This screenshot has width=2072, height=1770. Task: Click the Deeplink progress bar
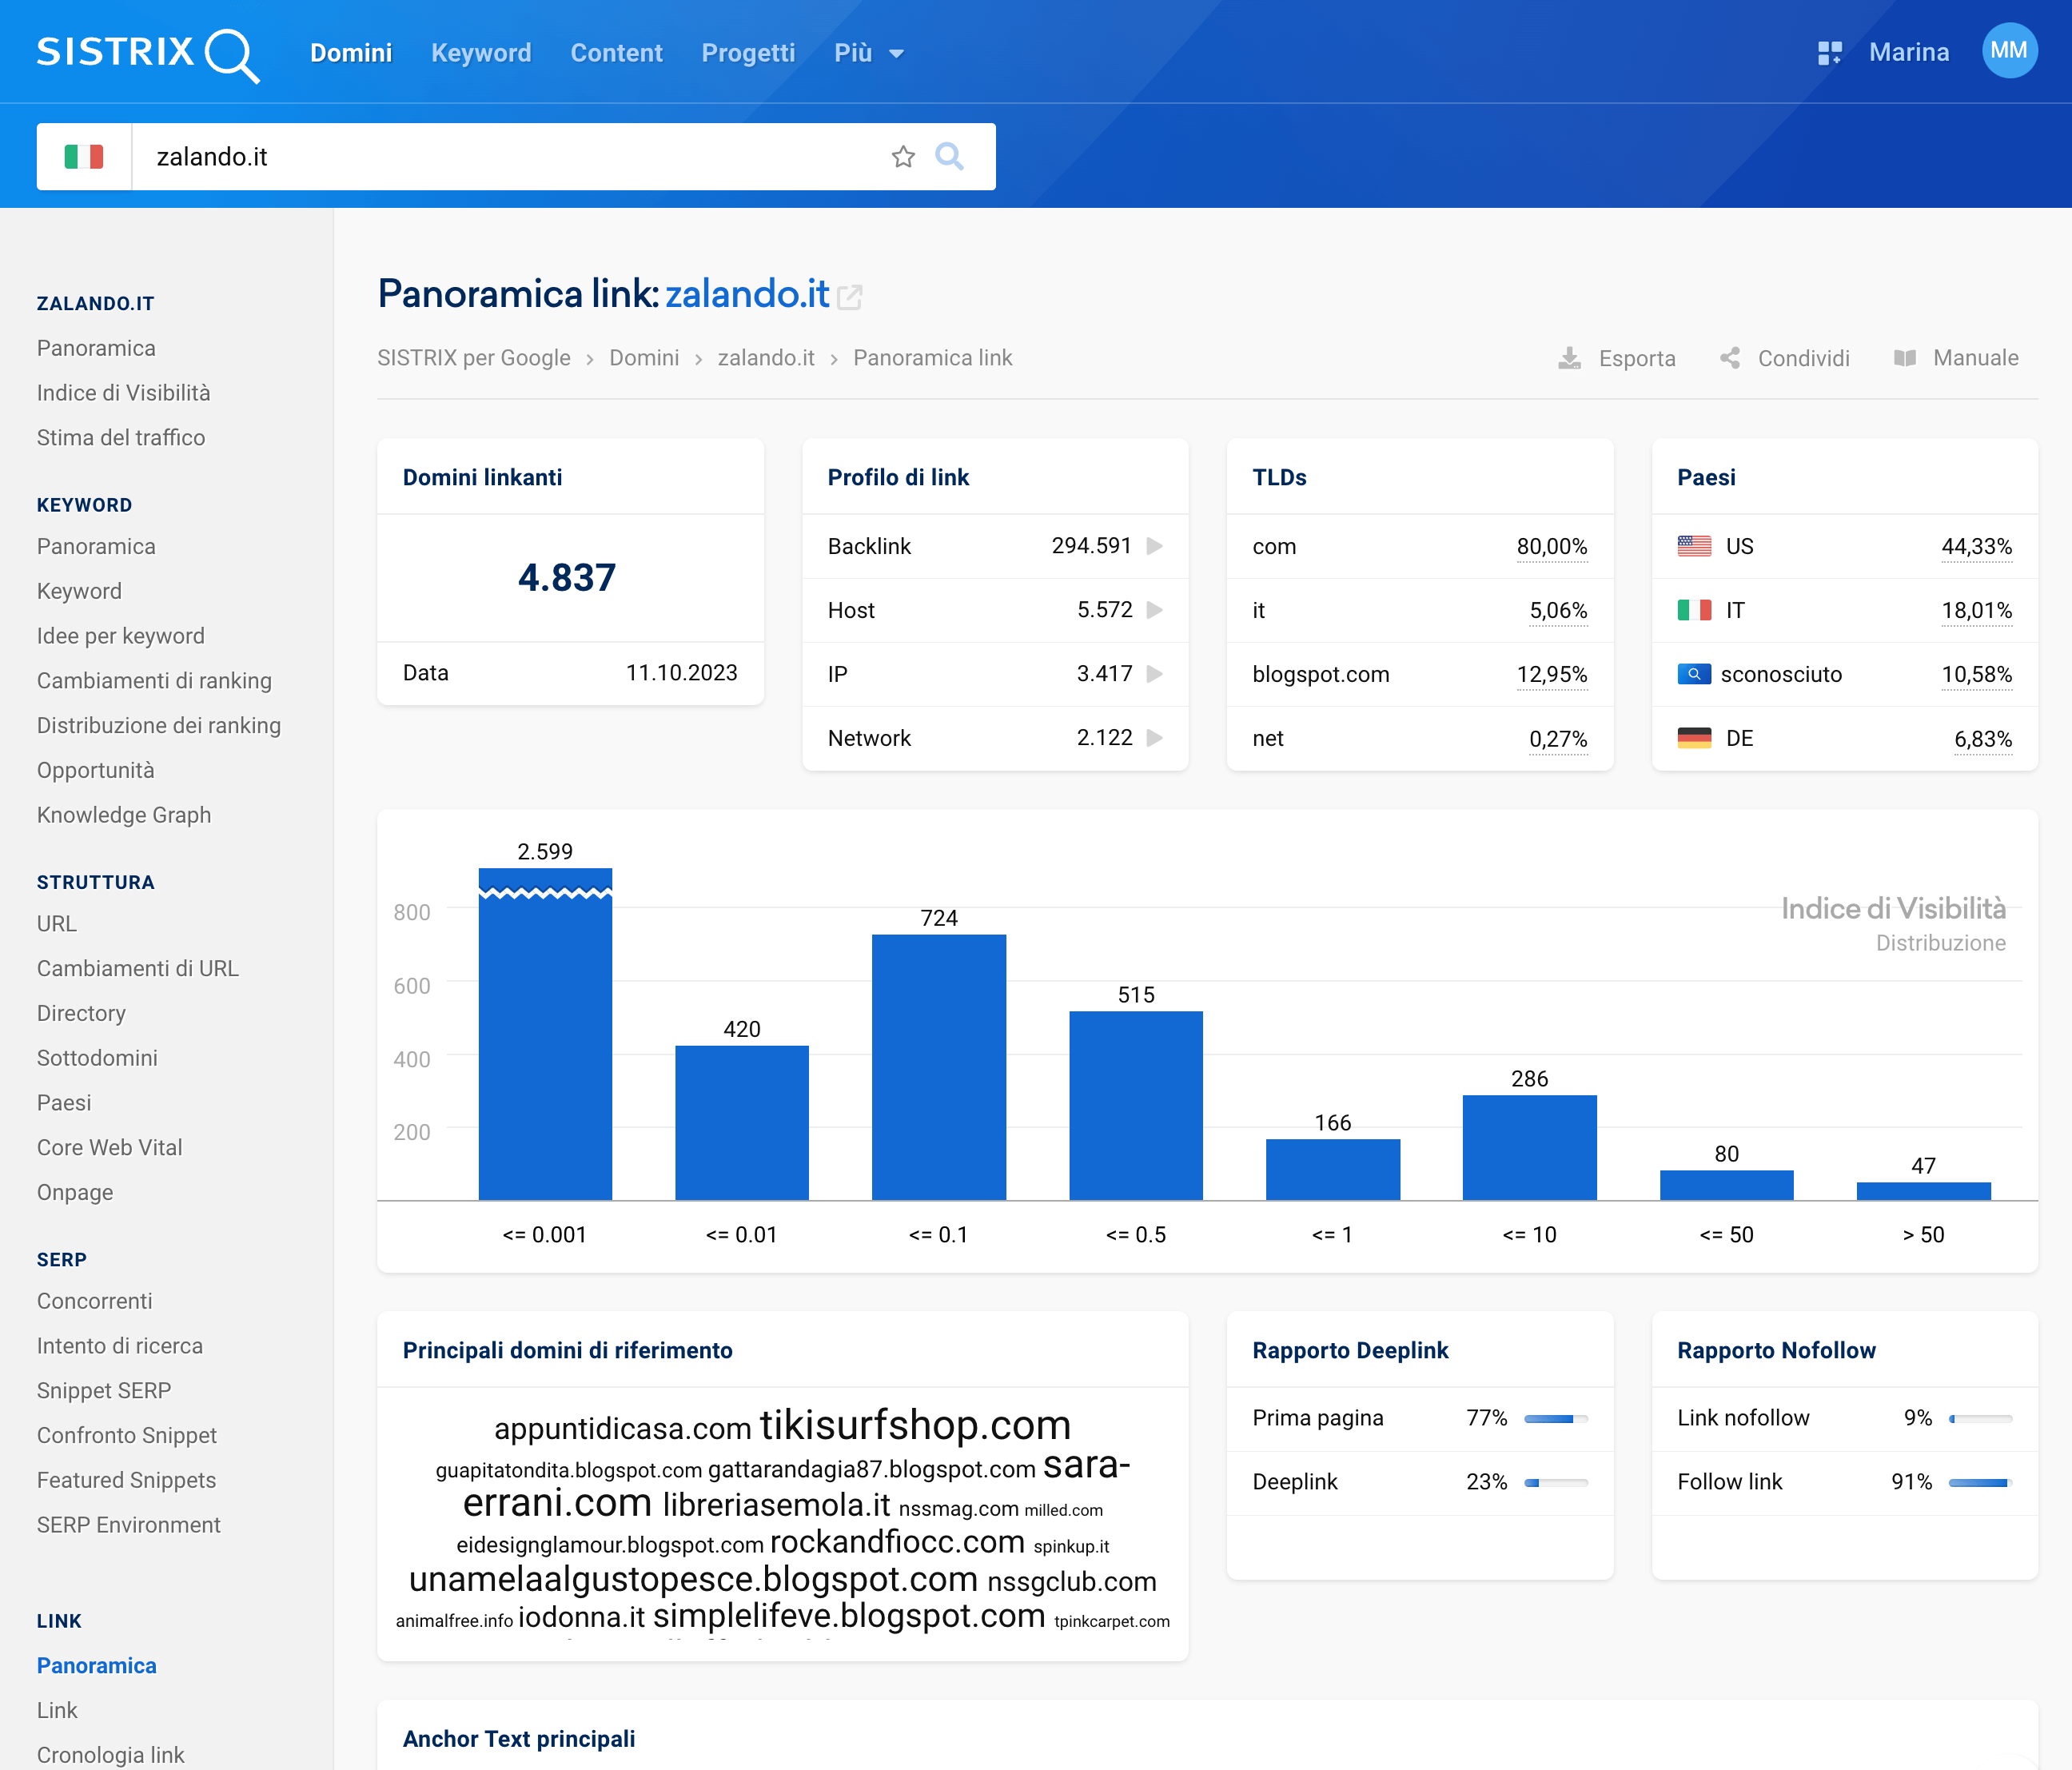1556,1483
